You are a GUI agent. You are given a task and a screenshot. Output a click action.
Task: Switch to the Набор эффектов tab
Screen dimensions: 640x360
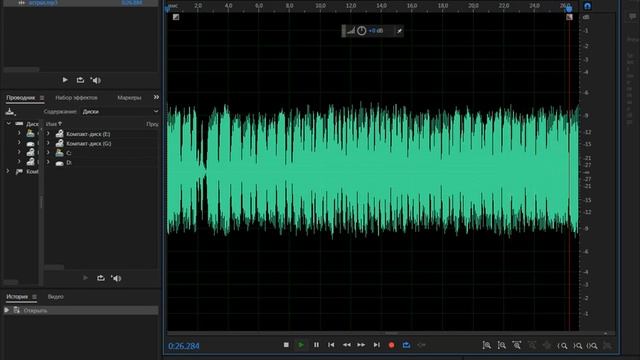(76, 98)
